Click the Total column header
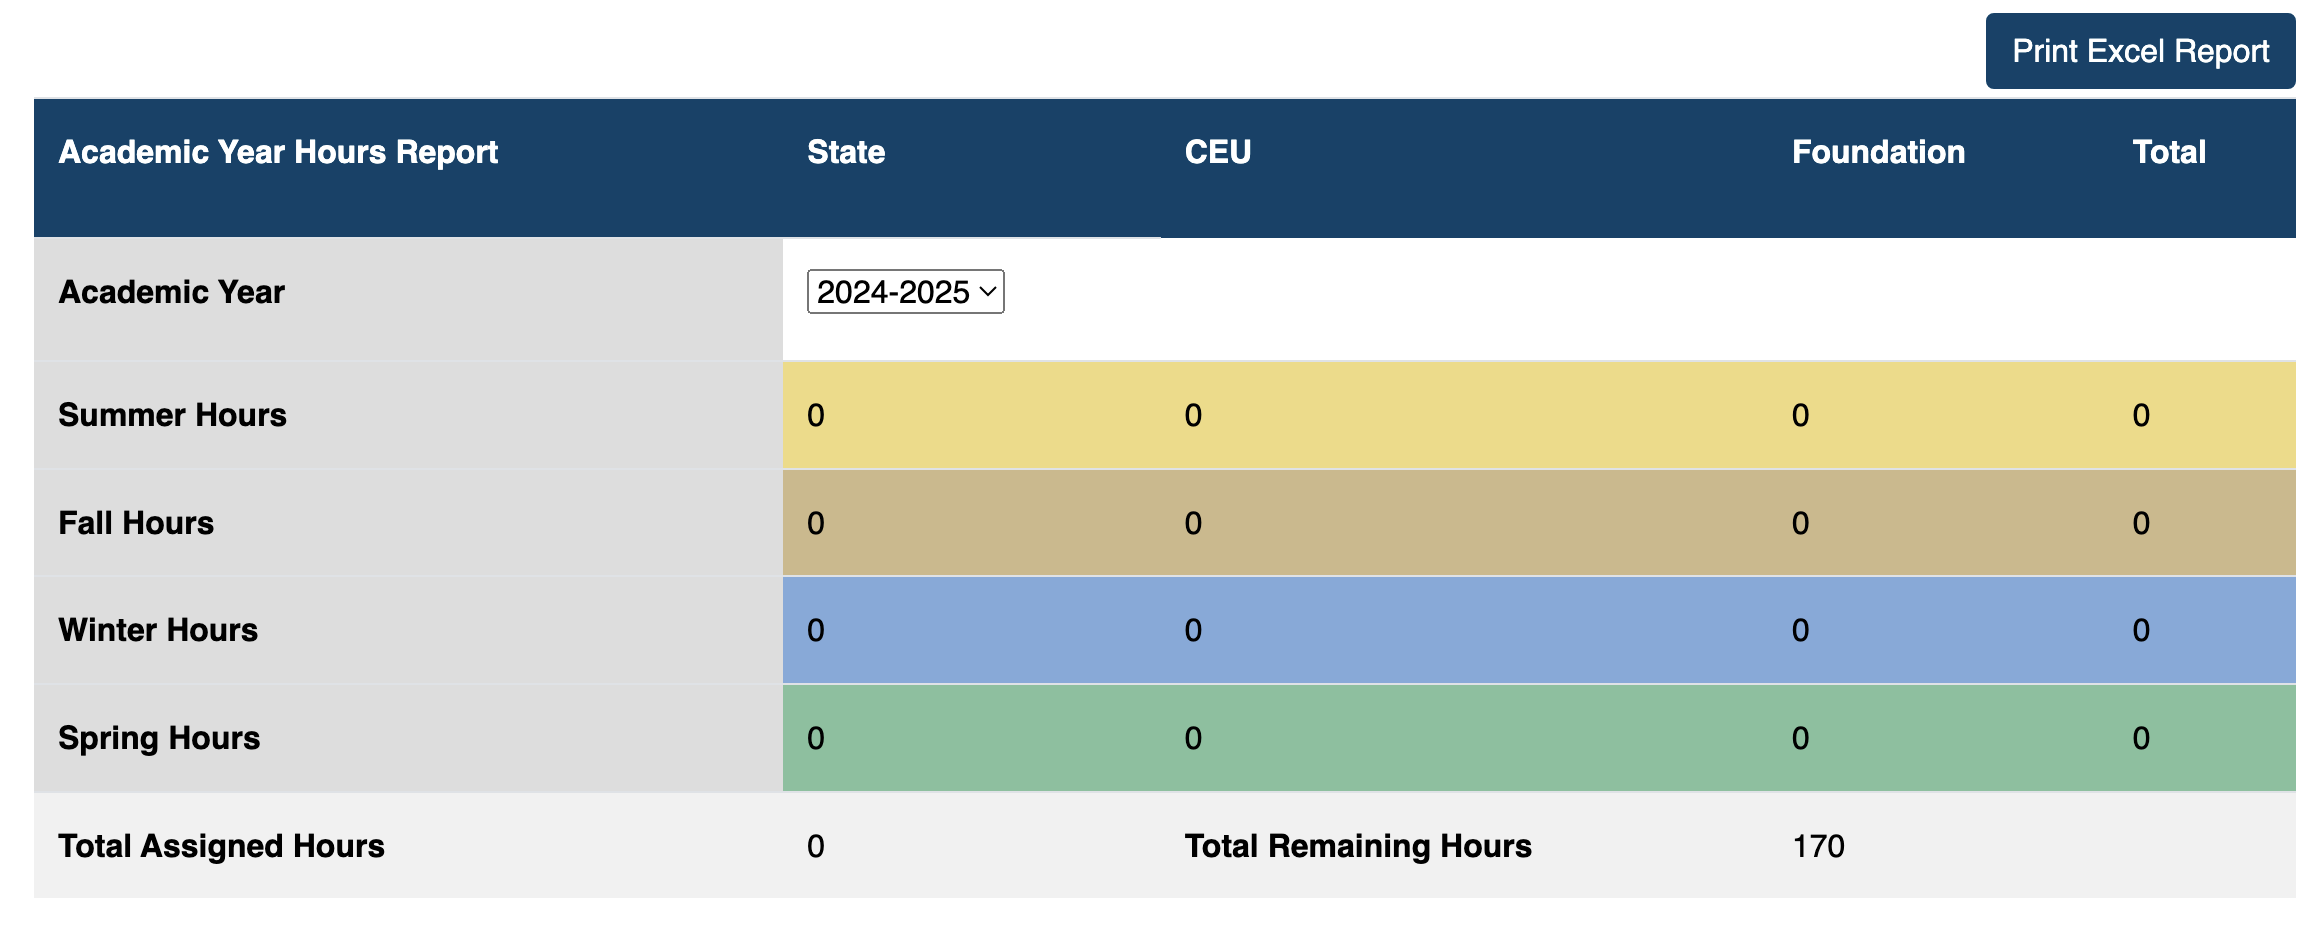 pos(2168,152)
